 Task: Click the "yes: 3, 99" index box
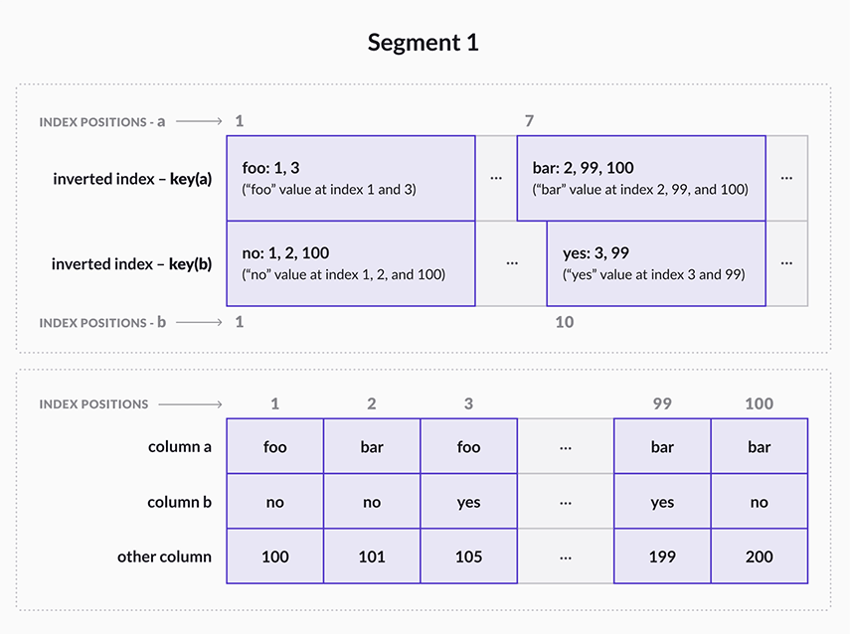[x=656, y=264]
